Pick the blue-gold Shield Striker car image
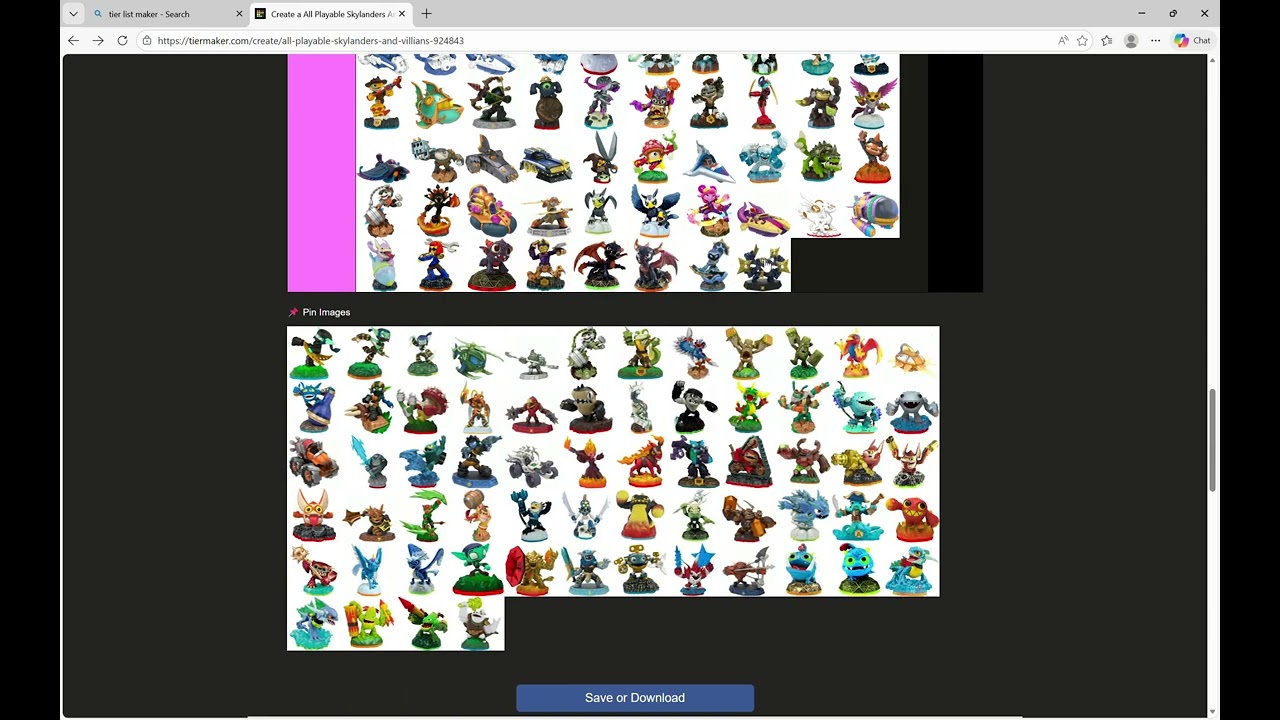The height and width of the screenshot is (720, 1280). click(546, 157)
